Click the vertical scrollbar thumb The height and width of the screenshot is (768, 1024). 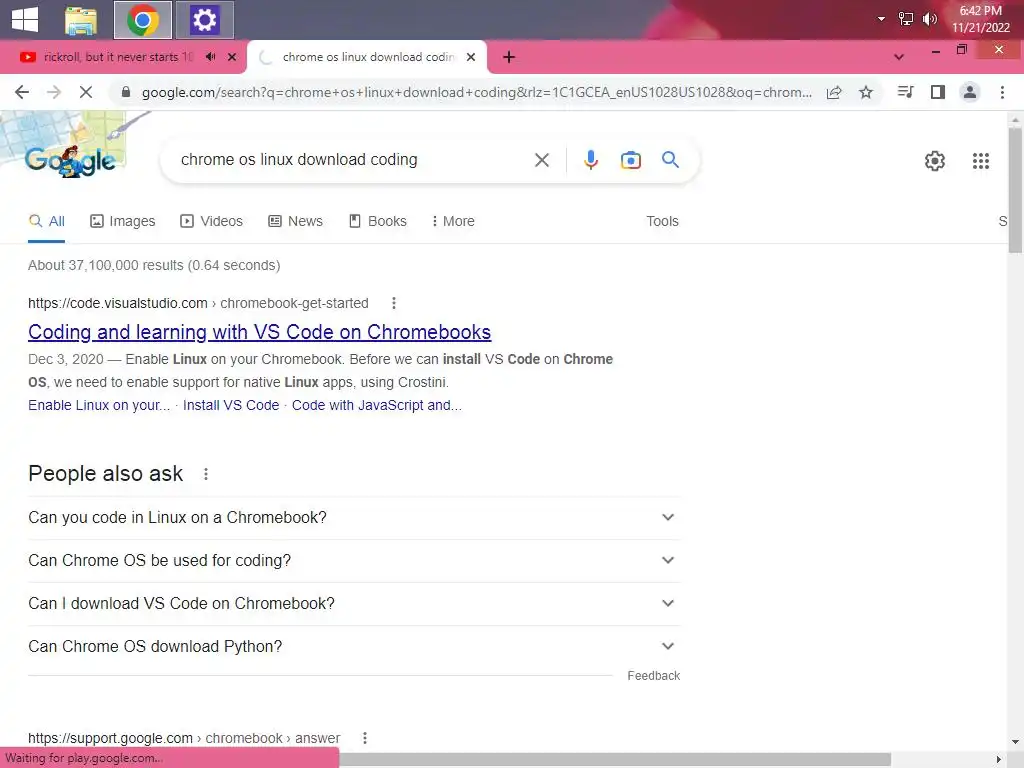1015,189
